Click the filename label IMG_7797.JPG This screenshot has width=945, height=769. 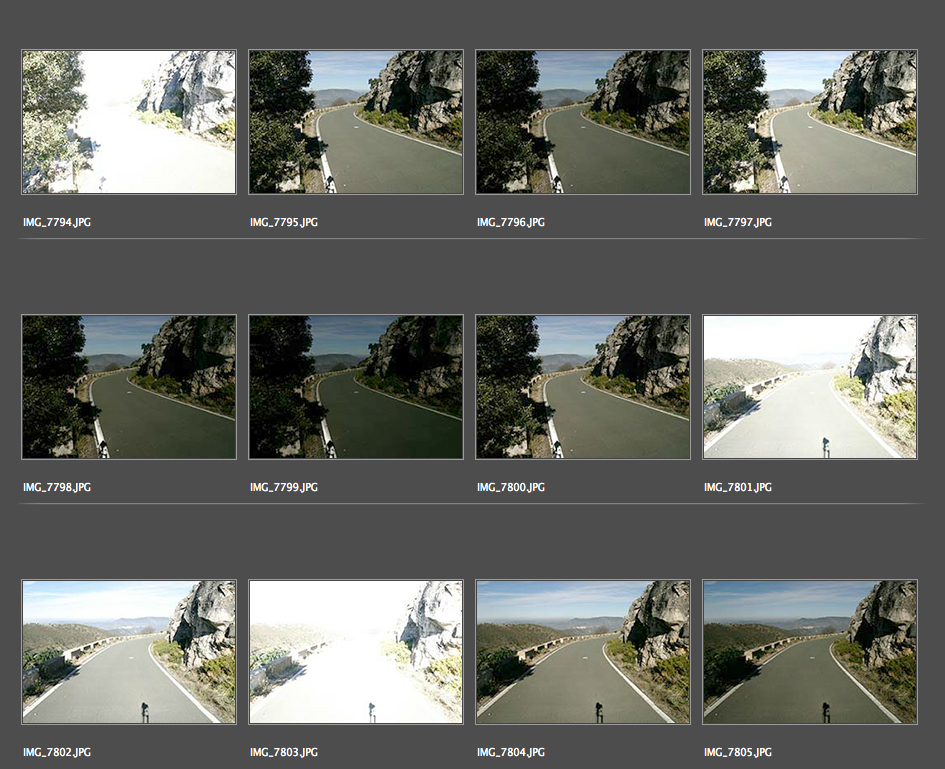tap(738, 222)
